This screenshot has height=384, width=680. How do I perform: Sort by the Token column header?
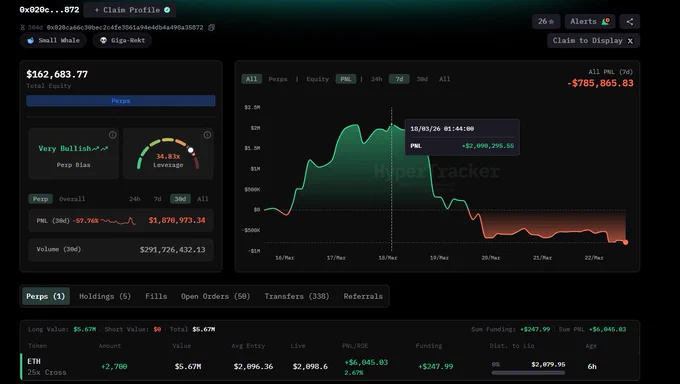click(37, 346)
